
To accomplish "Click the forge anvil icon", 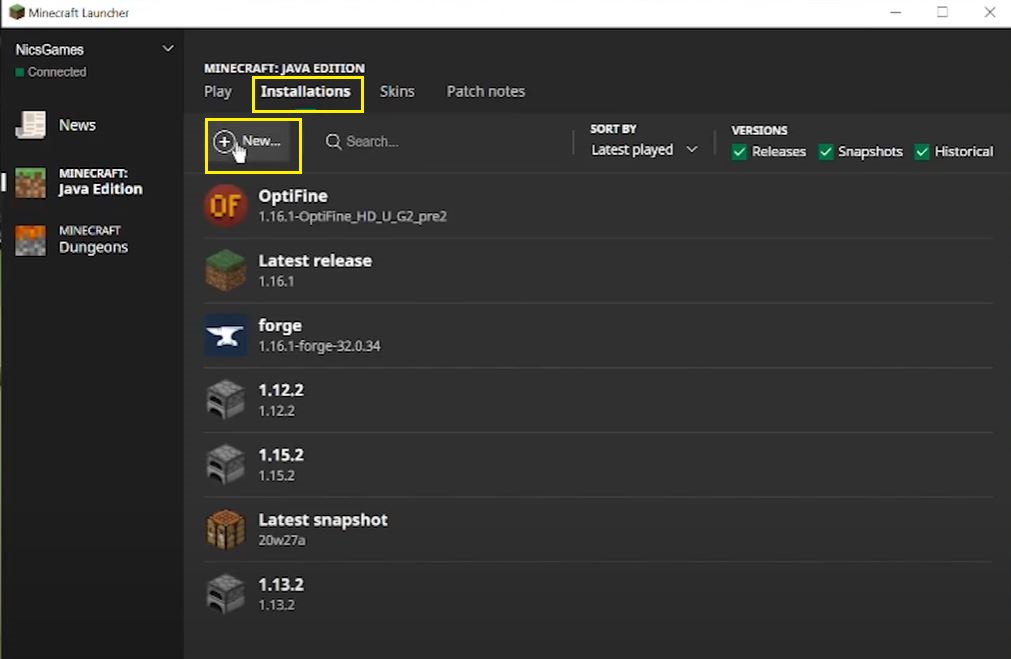I will pos(226,335).
